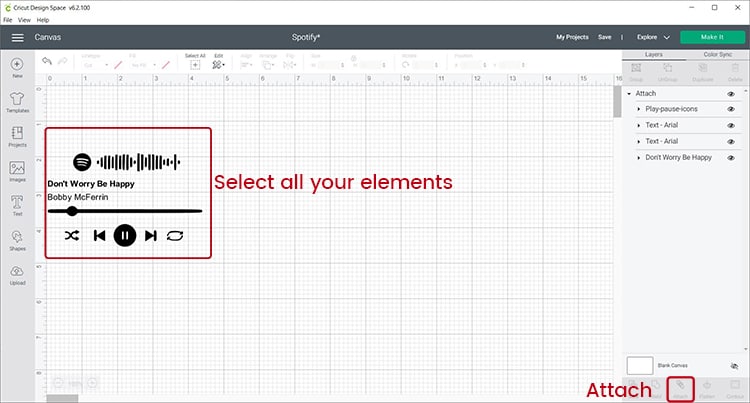The width and height of the screenshot is (750, 403).
Task: Open My Projects
Action: click(572, 37)
